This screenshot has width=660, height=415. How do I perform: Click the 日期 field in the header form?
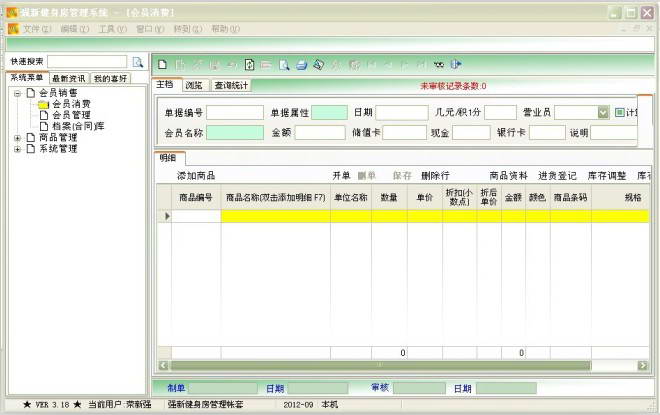tap(402, 112)
